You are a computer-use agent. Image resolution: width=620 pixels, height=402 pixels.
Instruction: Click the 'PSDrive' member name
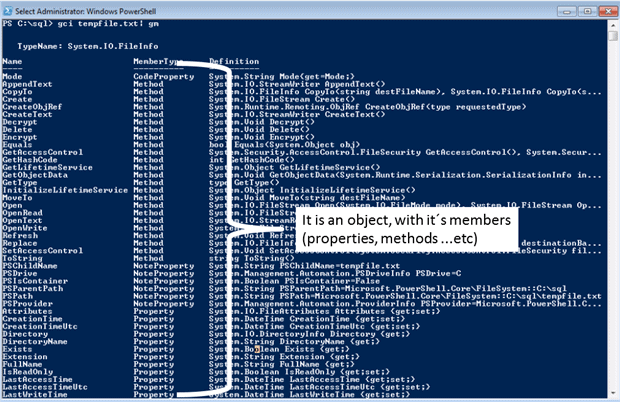click(x=20, y=274)
